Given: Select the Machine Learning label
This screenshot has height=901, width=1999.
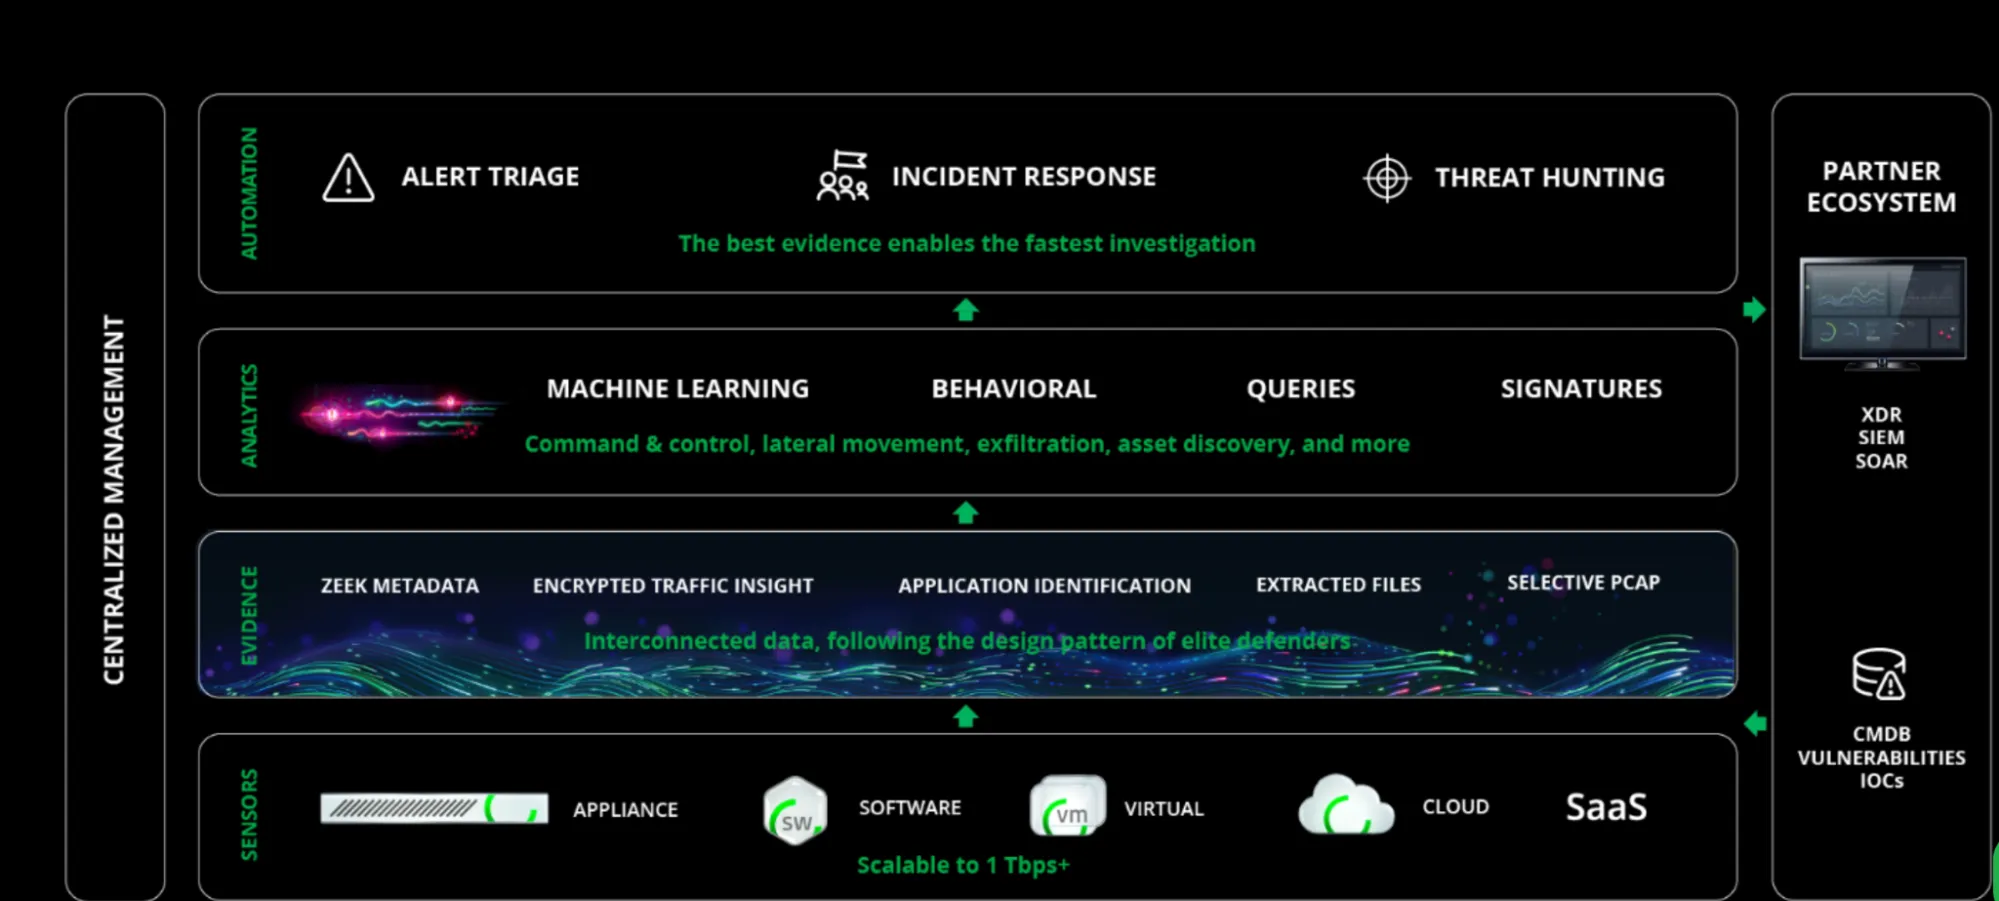Looking at the screenshot, I should click(x=678, y=389).
